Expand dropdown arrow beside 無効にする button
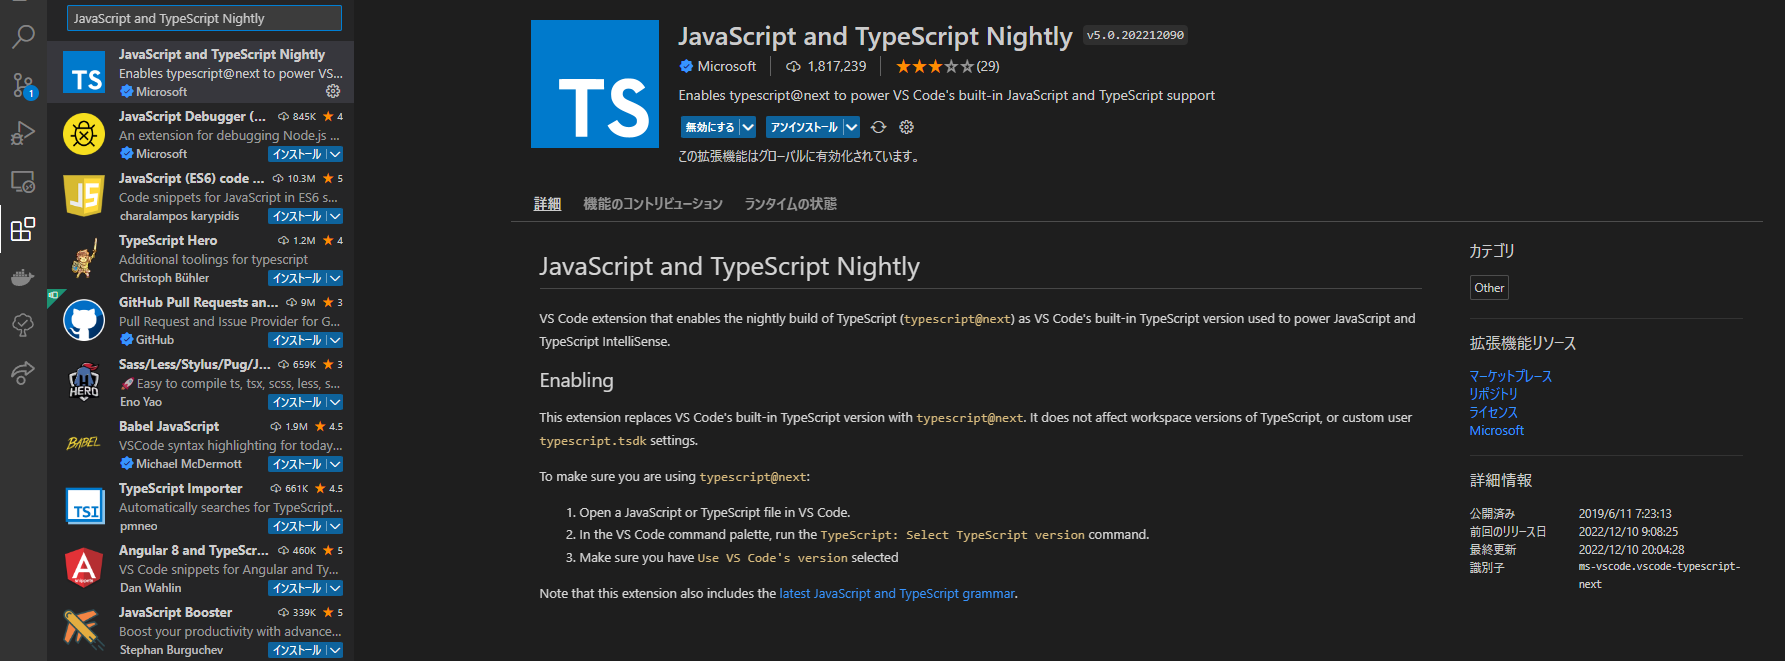 coord(747,127)
